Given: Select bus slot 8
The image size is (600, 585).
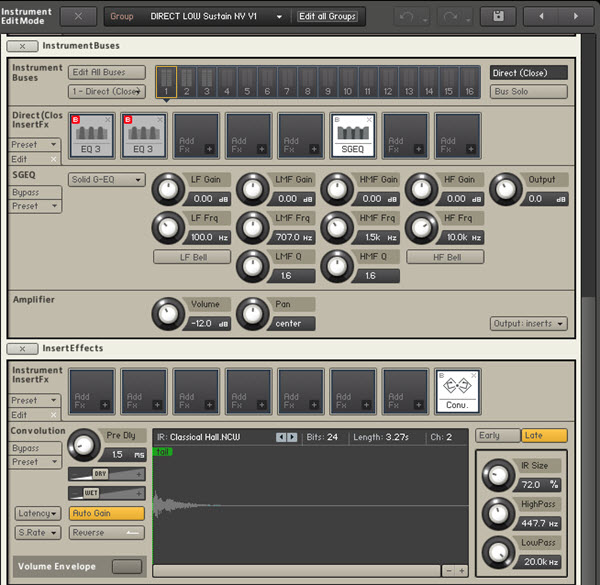Looking at the screenshot, I should point(308,82).
